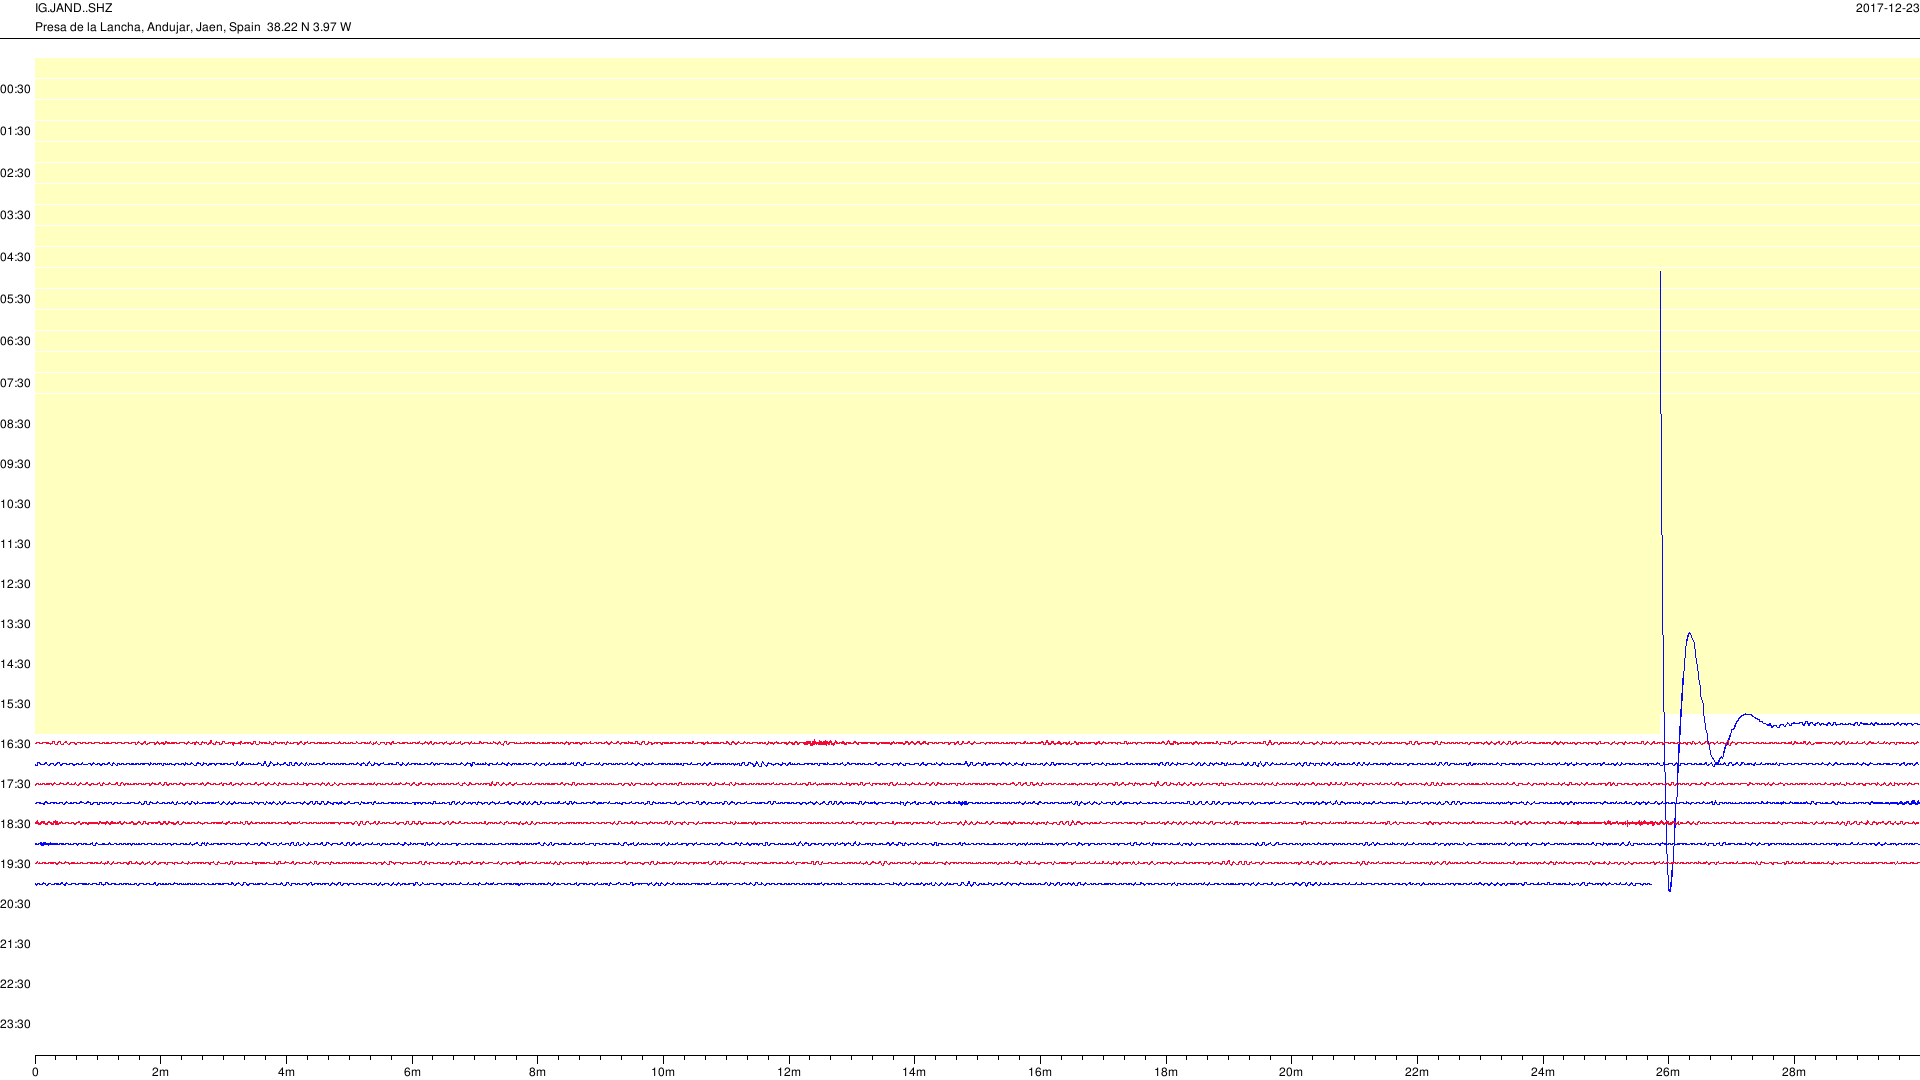The height and width of the screenshot is (1080, 1920).
Task: Click the 16m axis tick label
Action: 1040,1072
